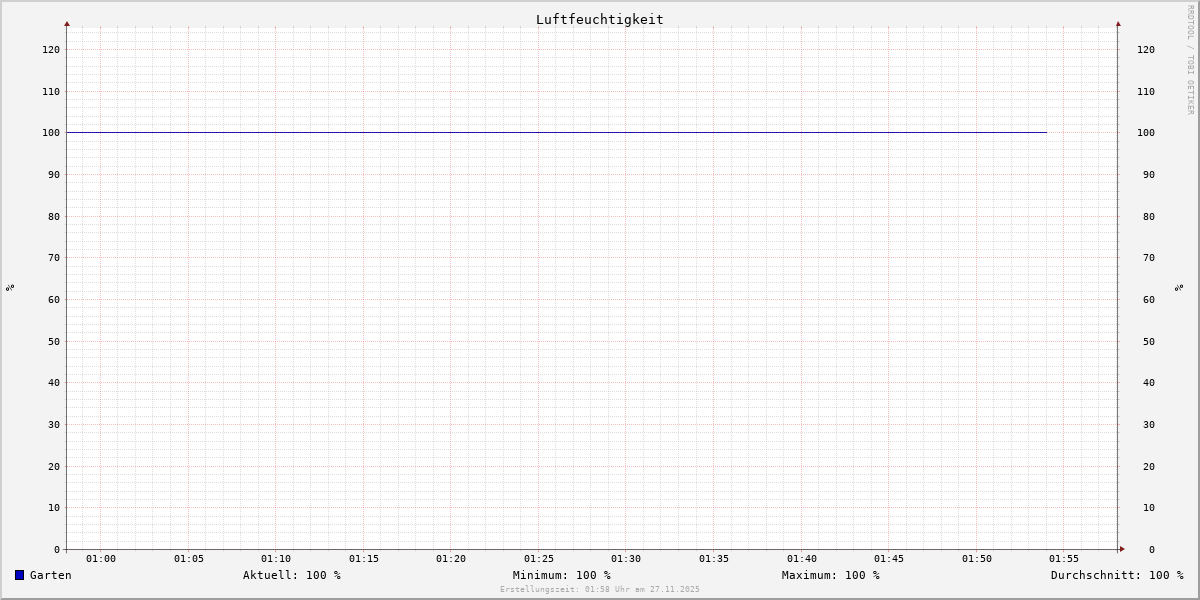Click the percent symbol beside left axis
This screenshot has height=600, width=1200.
pyautogui.click(x=10, y=287)
